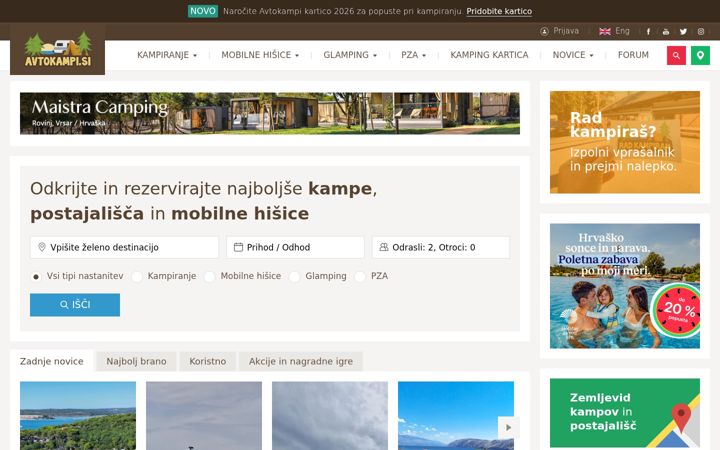The height and width of the screenshot is (450, 720).
Task: Open fourth news thumbnail with blue sea
Action: 456,416
